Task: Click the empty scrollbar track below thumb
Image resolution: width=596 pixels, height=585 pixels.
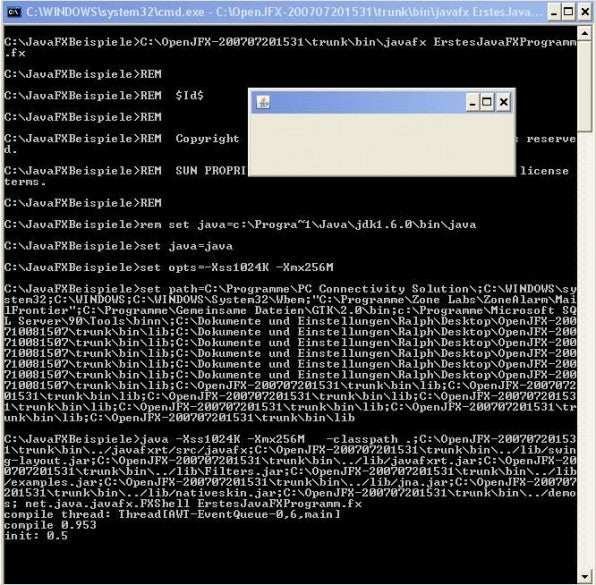Action: click(x=585, y=350)
